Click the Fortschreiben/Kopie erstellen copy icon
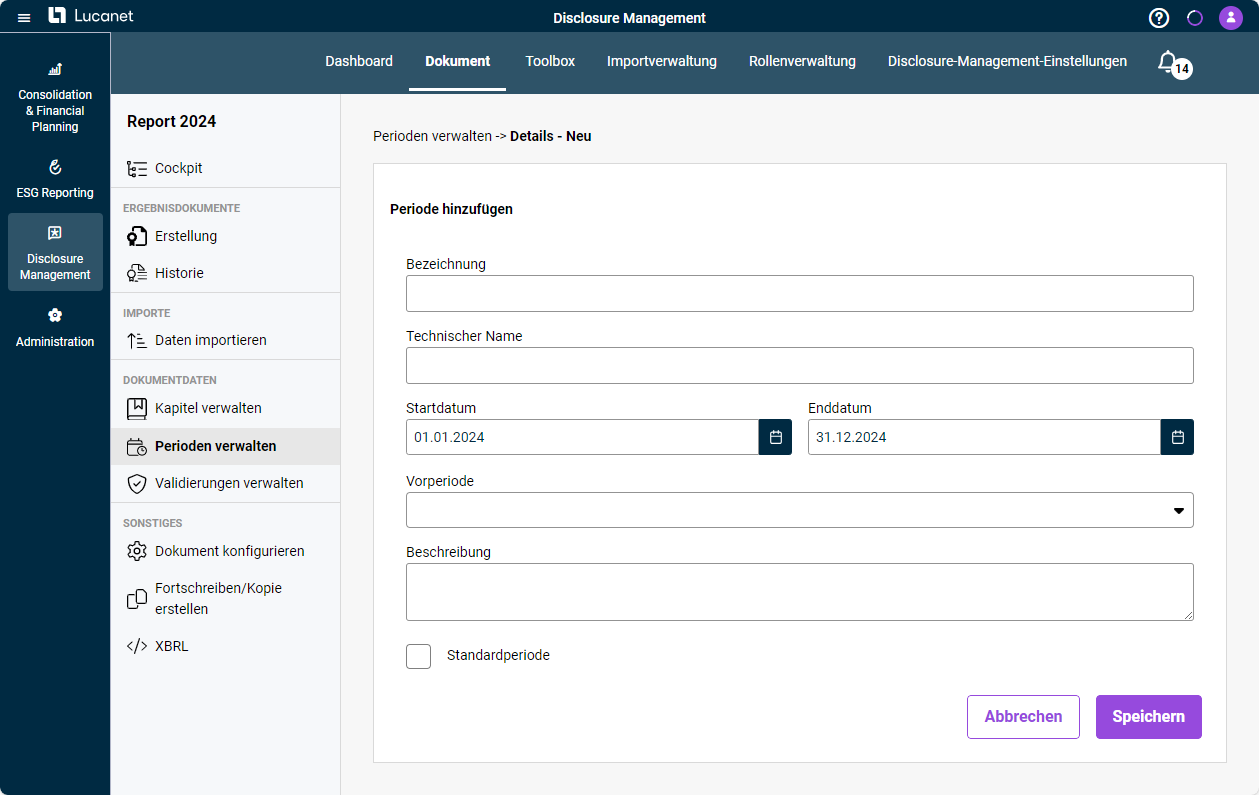This screenshot has width=1259, height=795. (137, 599)
